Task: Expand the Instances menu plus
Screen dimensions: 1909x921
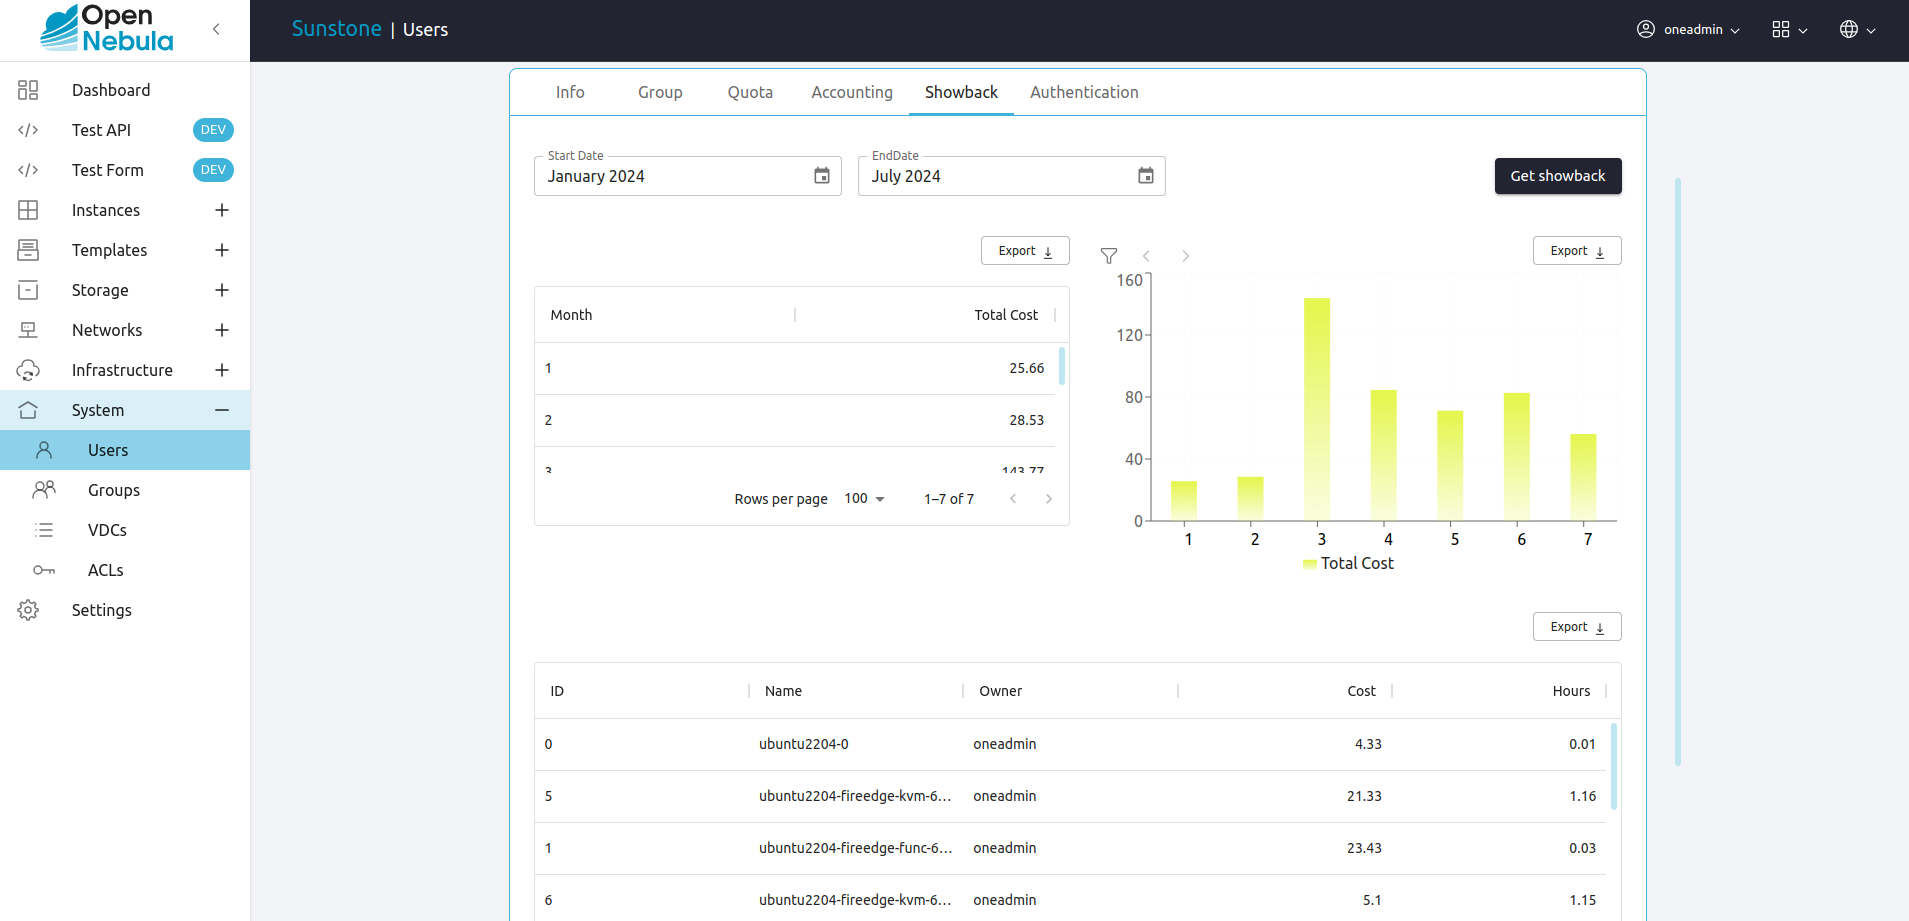Action: [222, 210]
